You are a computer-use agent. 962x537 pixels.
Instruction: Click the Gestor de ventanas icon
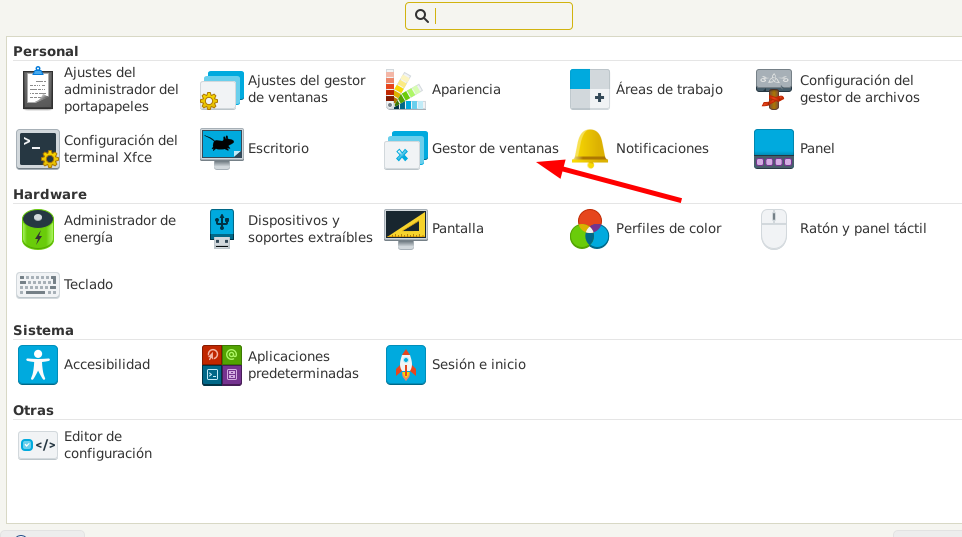tap(405, 149)
